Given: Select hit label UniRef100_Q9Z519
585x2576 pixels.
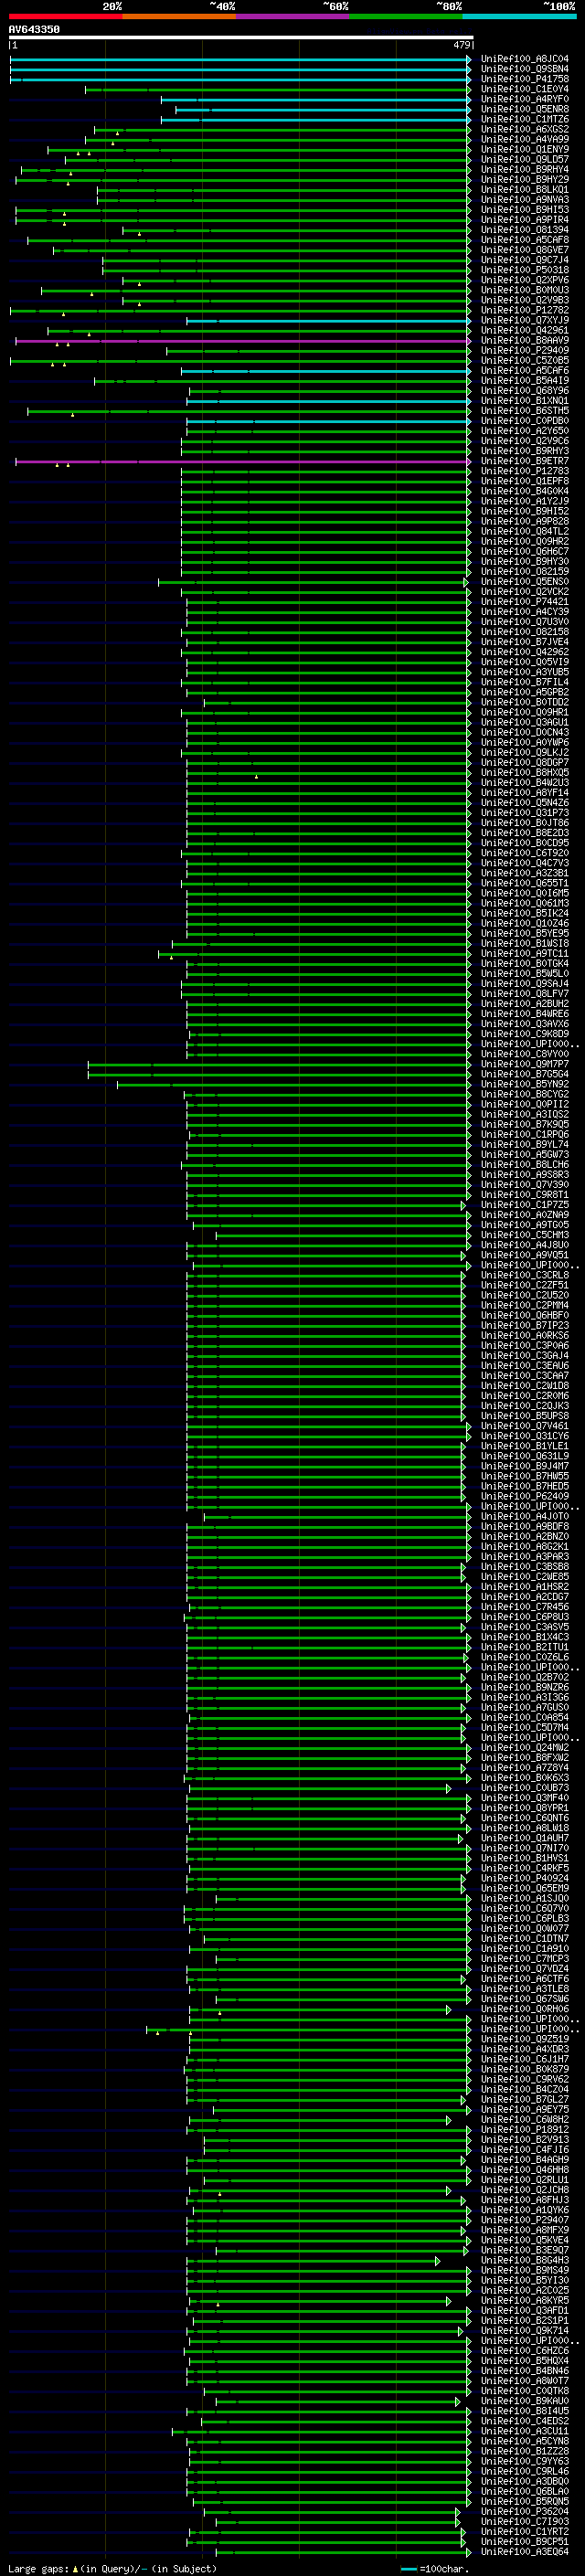Looking at the screenshot, I should (525, 2039).
